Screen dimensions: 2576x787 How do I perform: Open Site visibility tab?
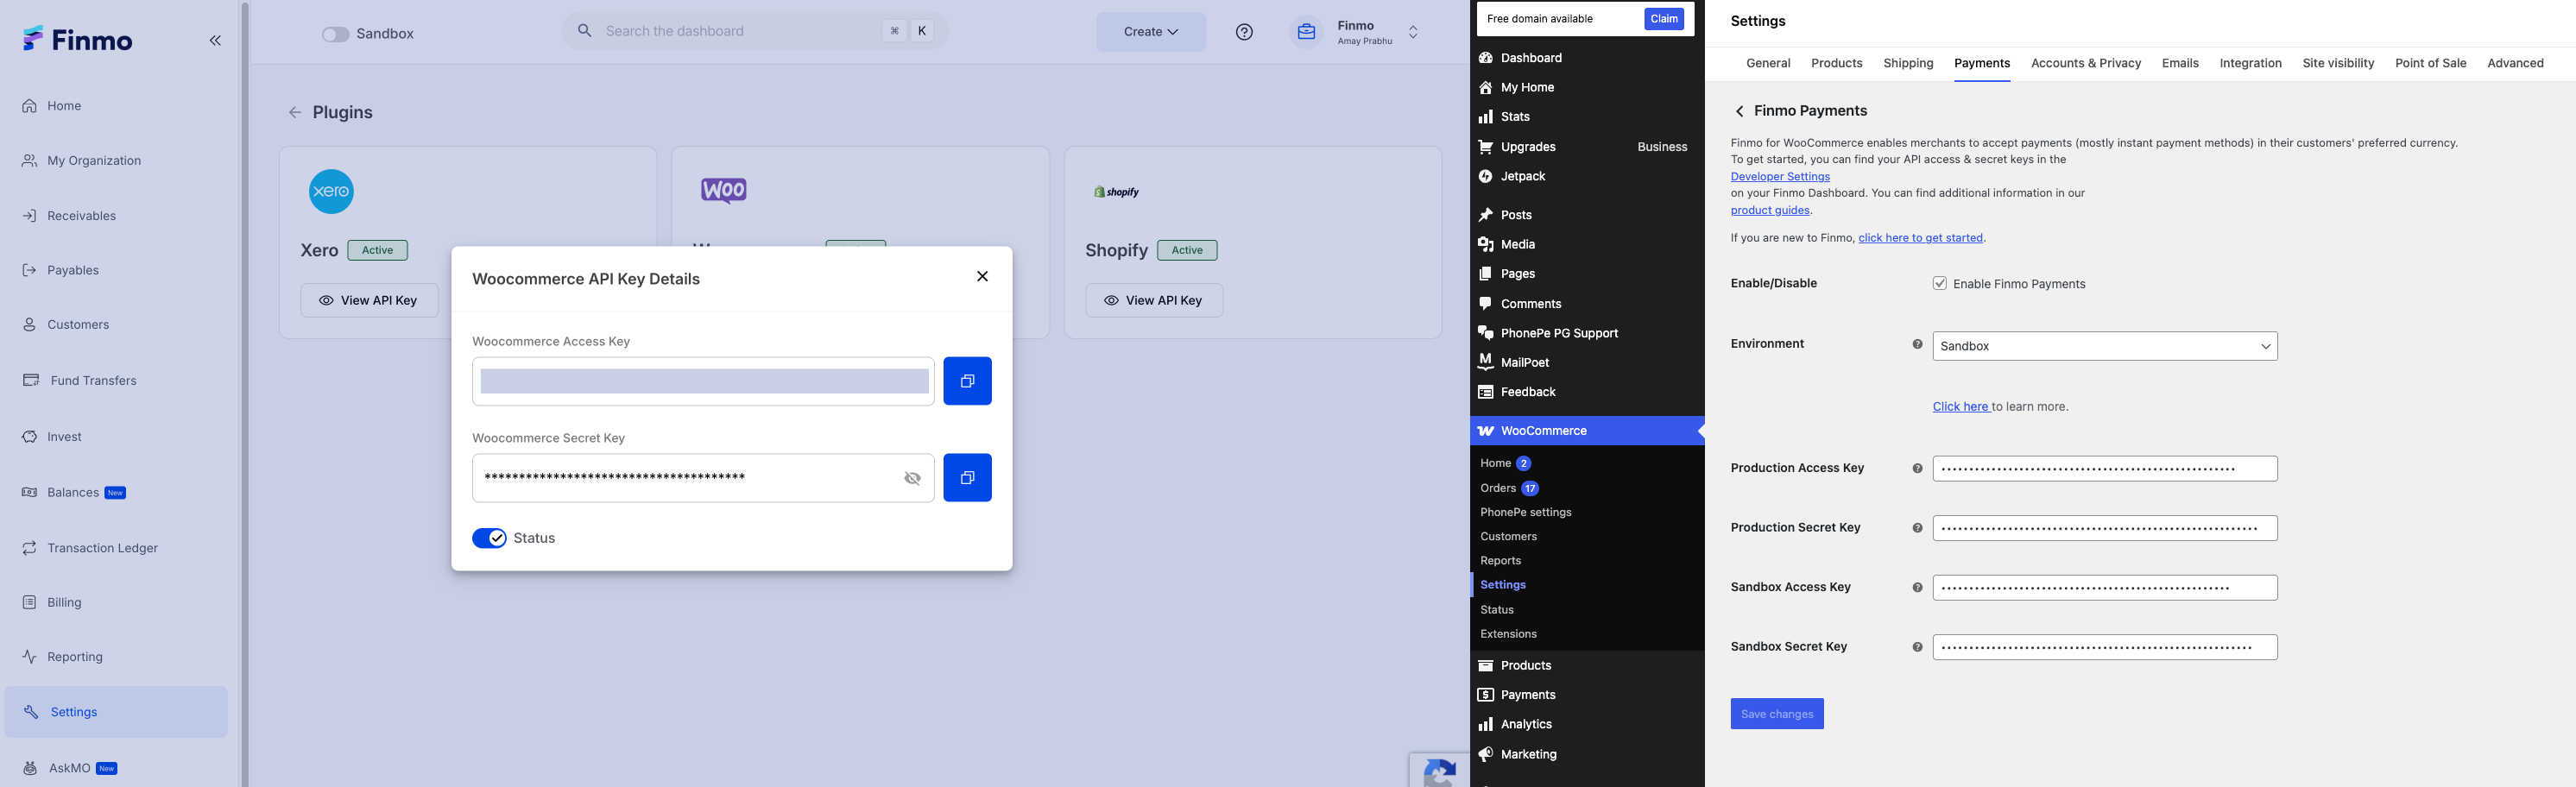(x=2338, y=63)
